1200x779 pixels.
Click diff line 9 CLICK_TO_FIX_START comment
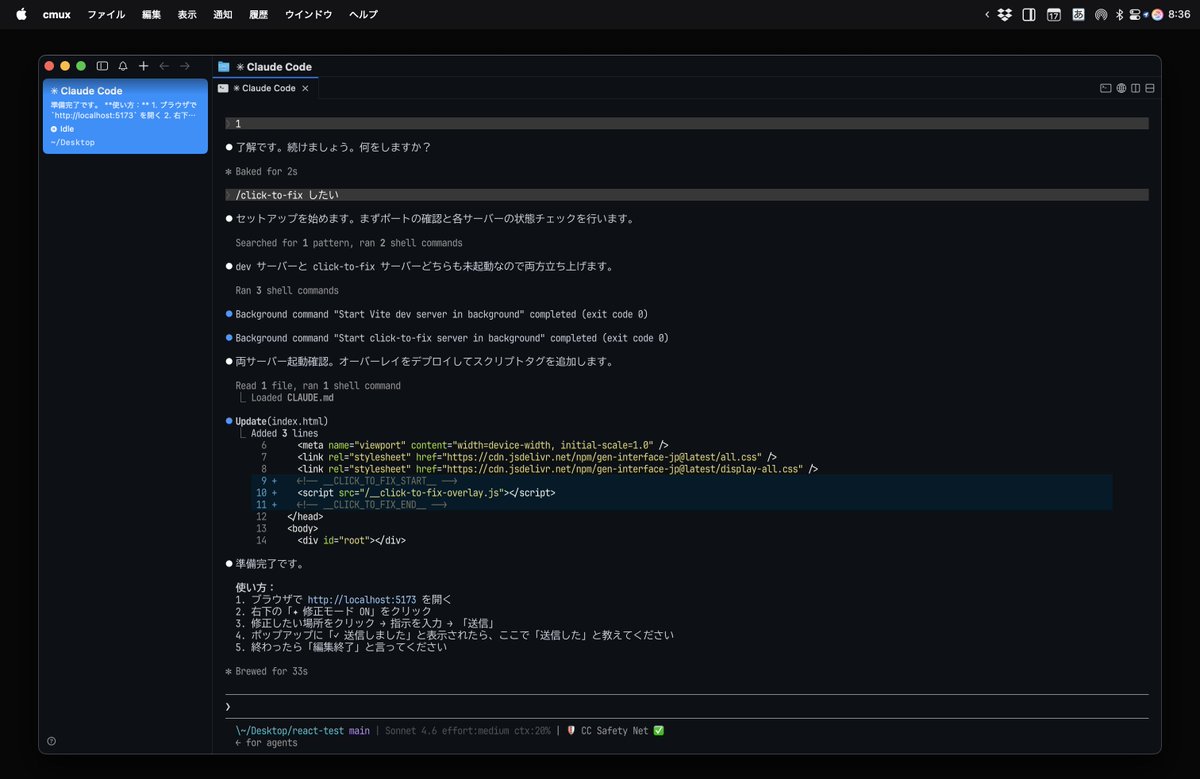[x=682, y=481]
